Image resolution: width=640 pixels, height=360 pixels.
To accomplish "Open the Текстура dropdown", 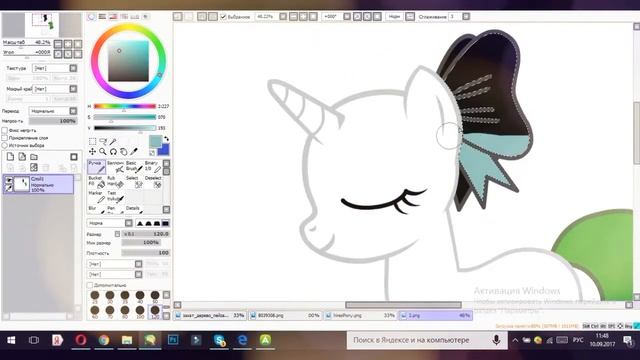I will [x=55, y=68].
